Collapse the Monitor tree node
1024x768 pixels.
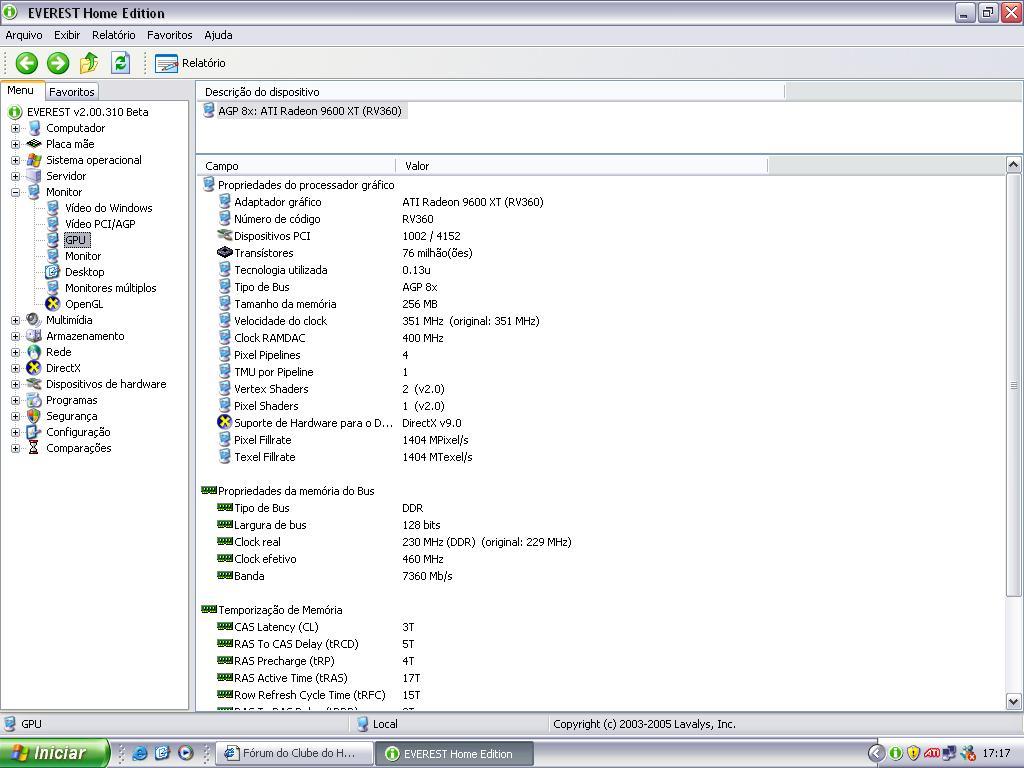[x=16, y=192]
